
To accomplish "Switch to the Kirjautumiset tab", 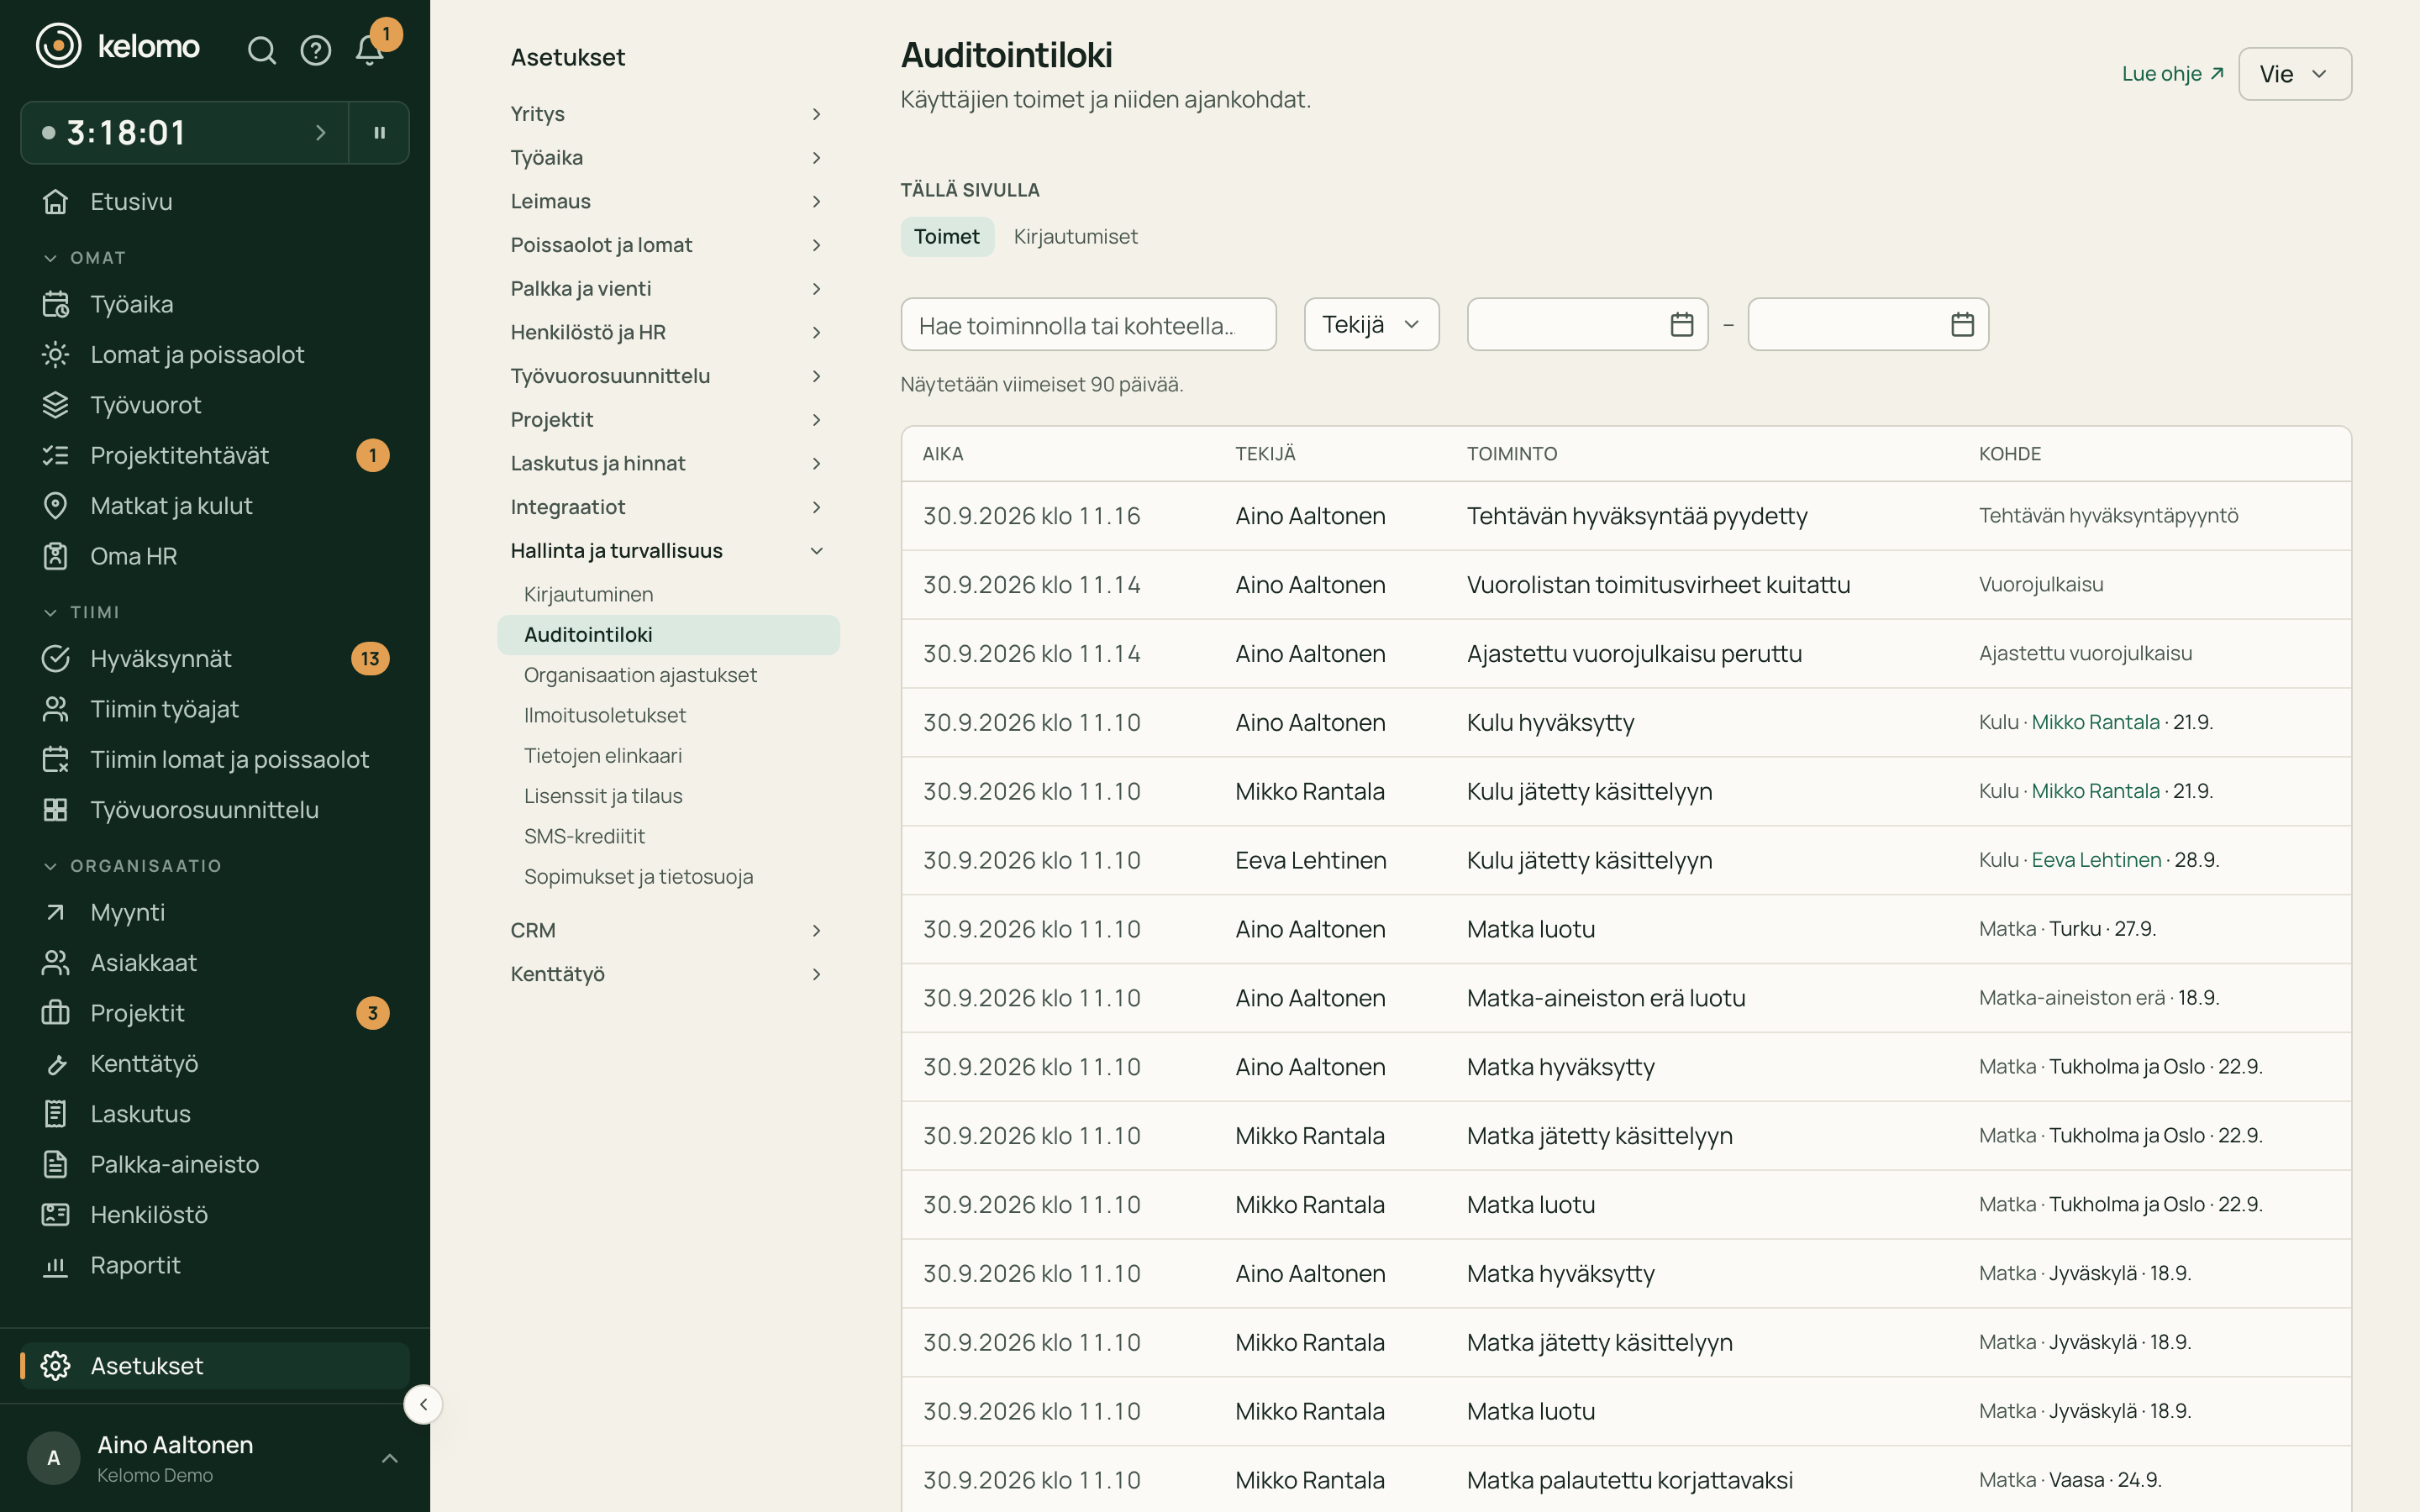I will pyautogui.click(x=1075, y=237).
